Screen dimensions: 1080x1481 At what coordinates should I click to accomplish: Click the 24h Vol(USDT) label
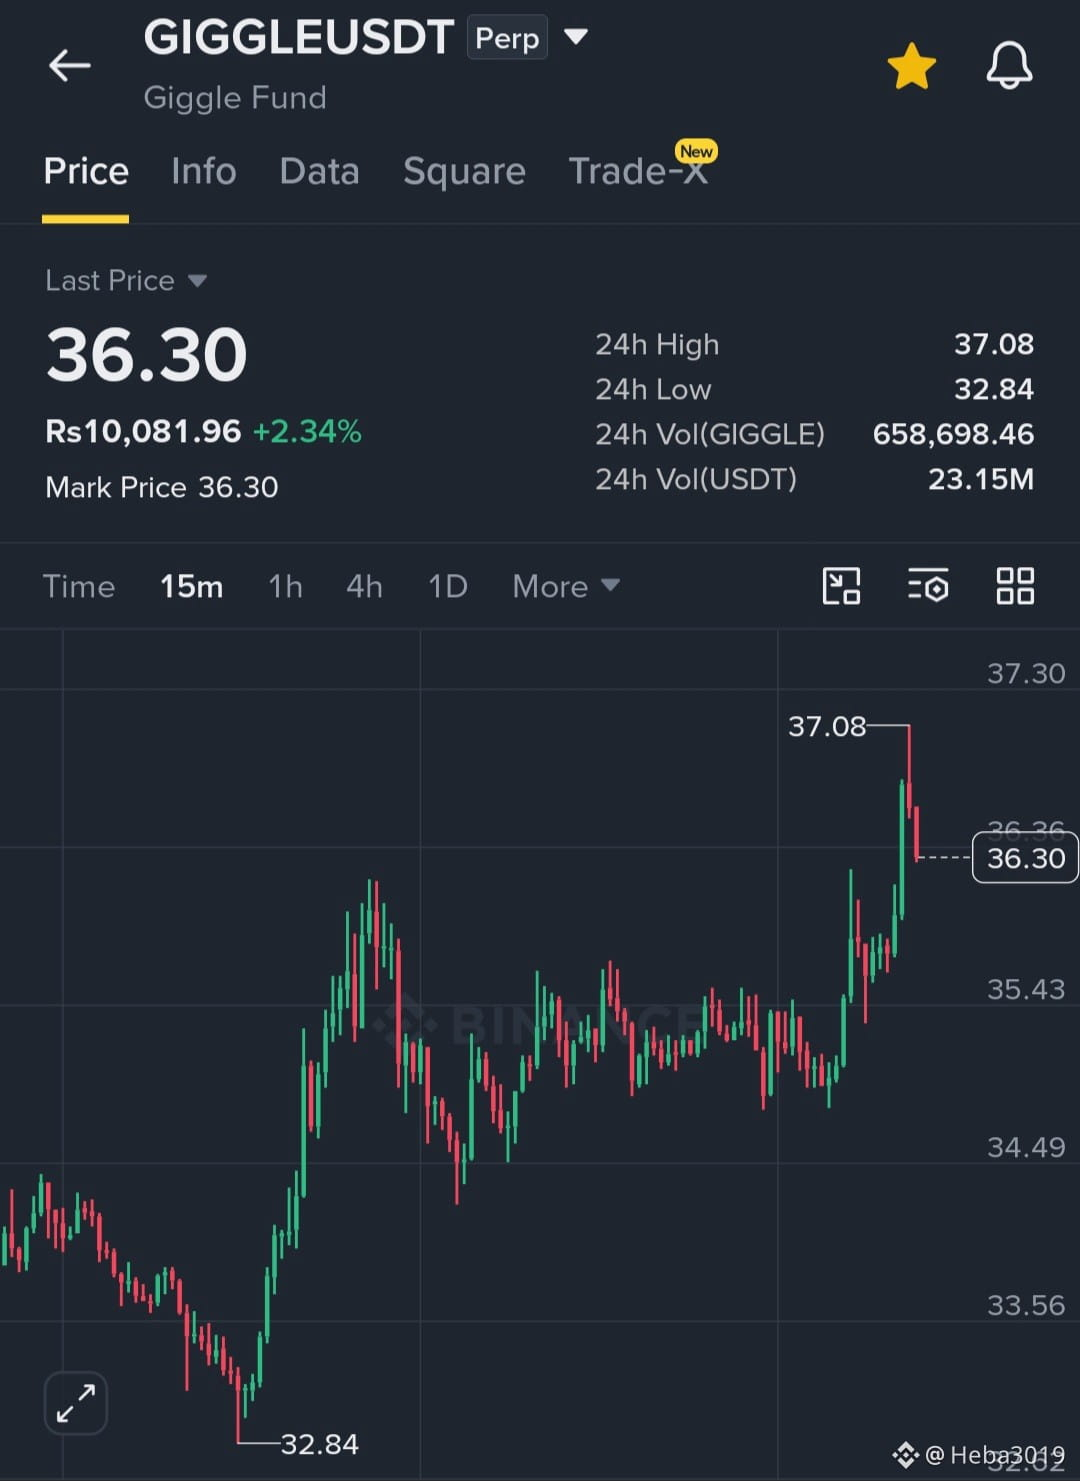click(x=696, y=479)
